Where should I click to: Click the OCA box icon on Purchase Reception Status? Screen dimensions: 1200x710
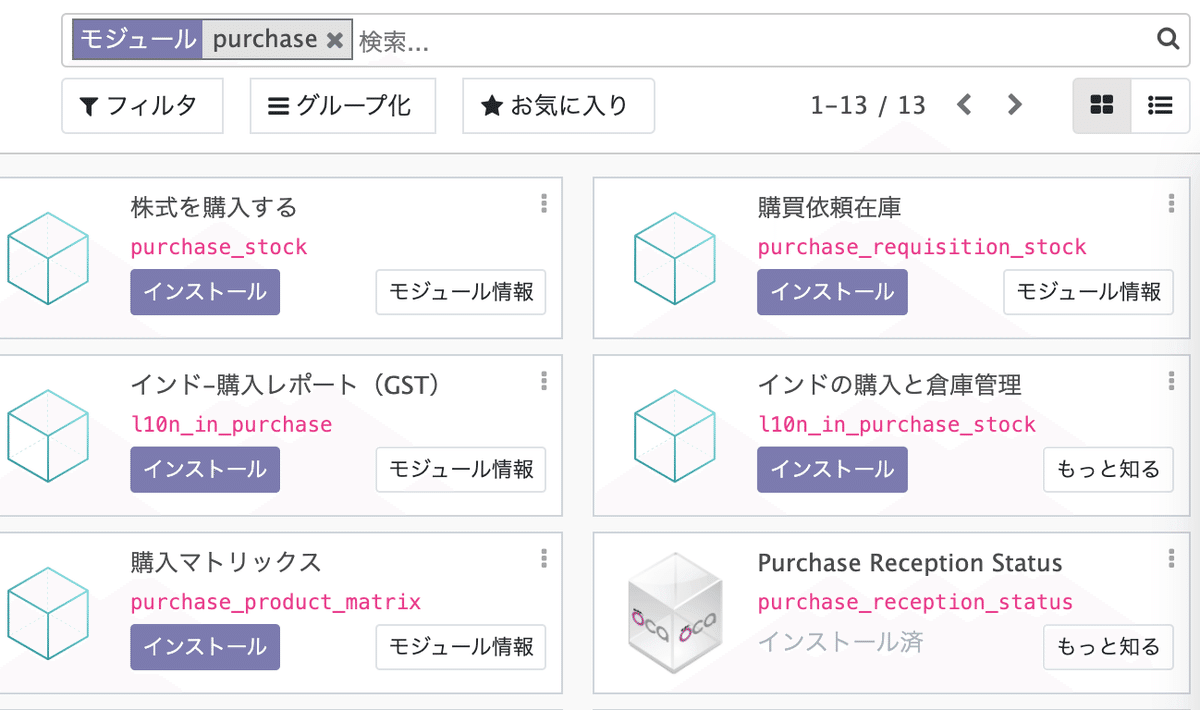pos(675,613)
